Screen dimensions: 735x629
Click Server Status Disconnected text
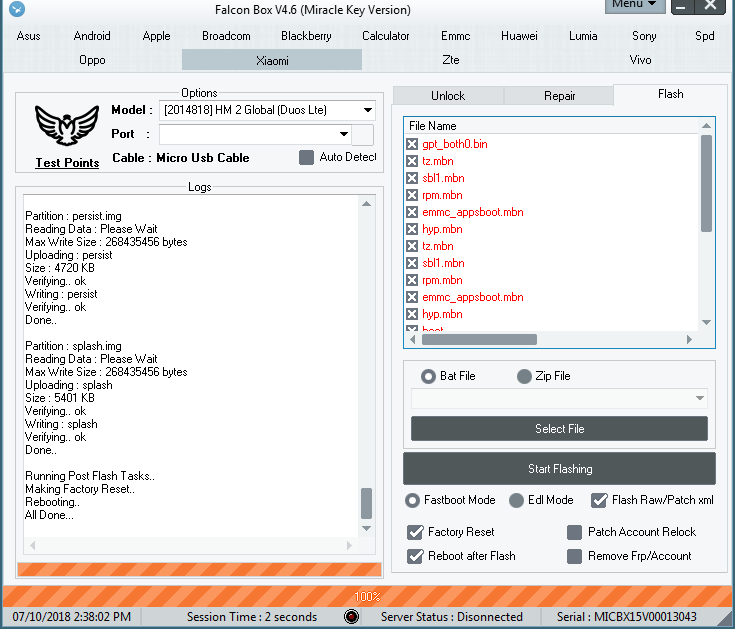451,617
